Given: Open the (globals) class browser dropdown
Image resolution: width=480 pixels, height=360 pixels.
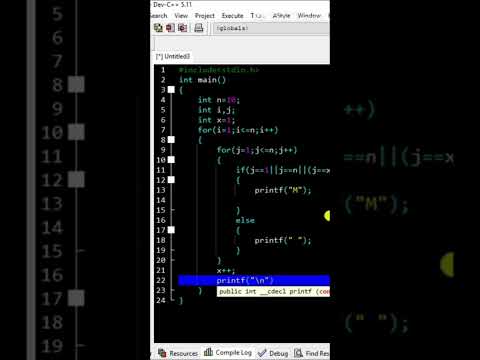Looking at the screenshot, I should [x=272, y=28].
